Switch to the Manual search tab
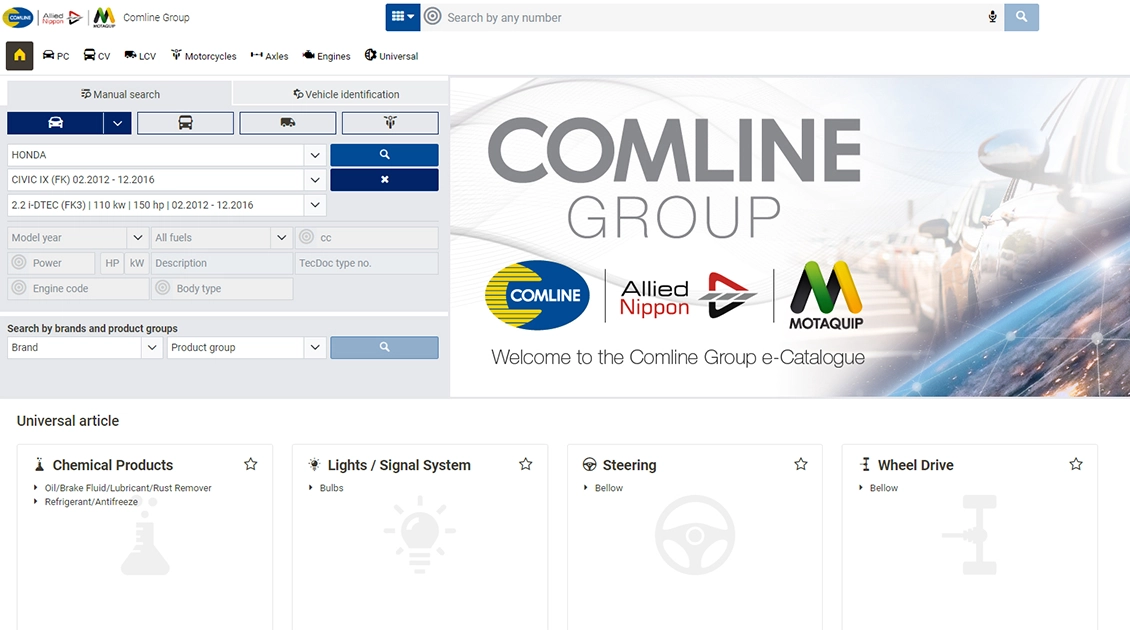This screenshot has width=1130, height=630. pos(120,94)
